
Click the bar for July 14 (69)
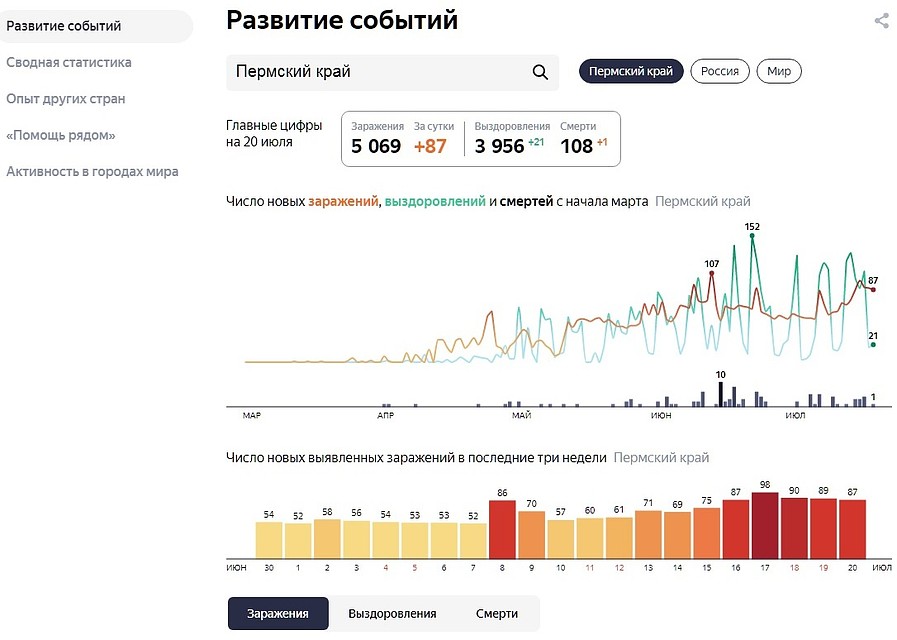(x=677, y=535)
